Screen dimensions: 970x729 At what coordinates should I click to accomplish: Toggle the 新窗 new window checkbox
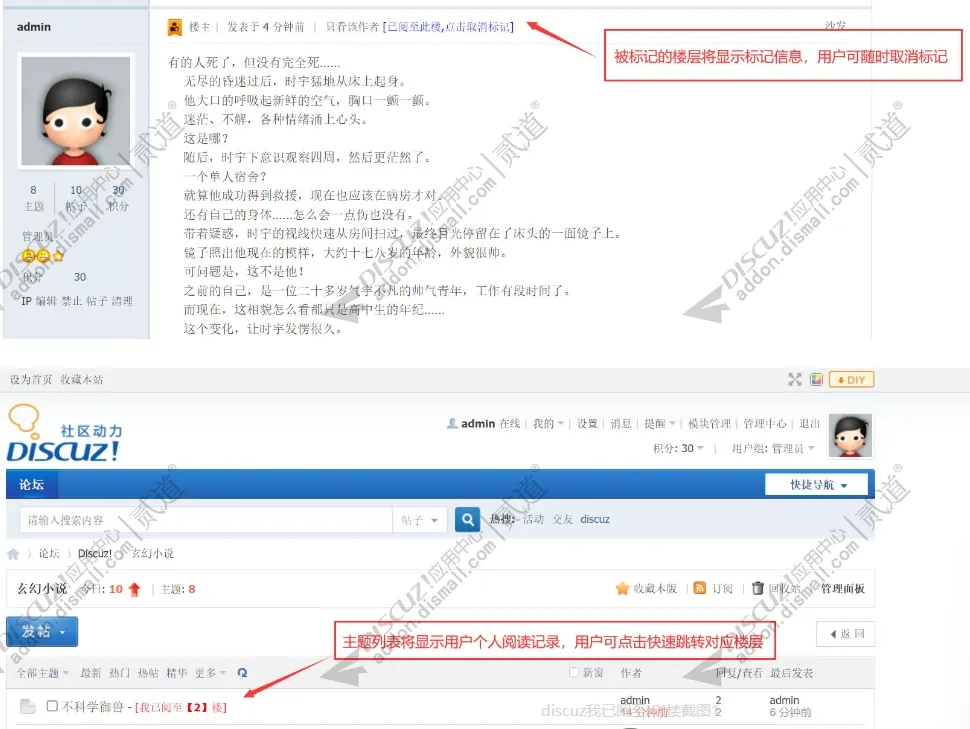point(574,672)
